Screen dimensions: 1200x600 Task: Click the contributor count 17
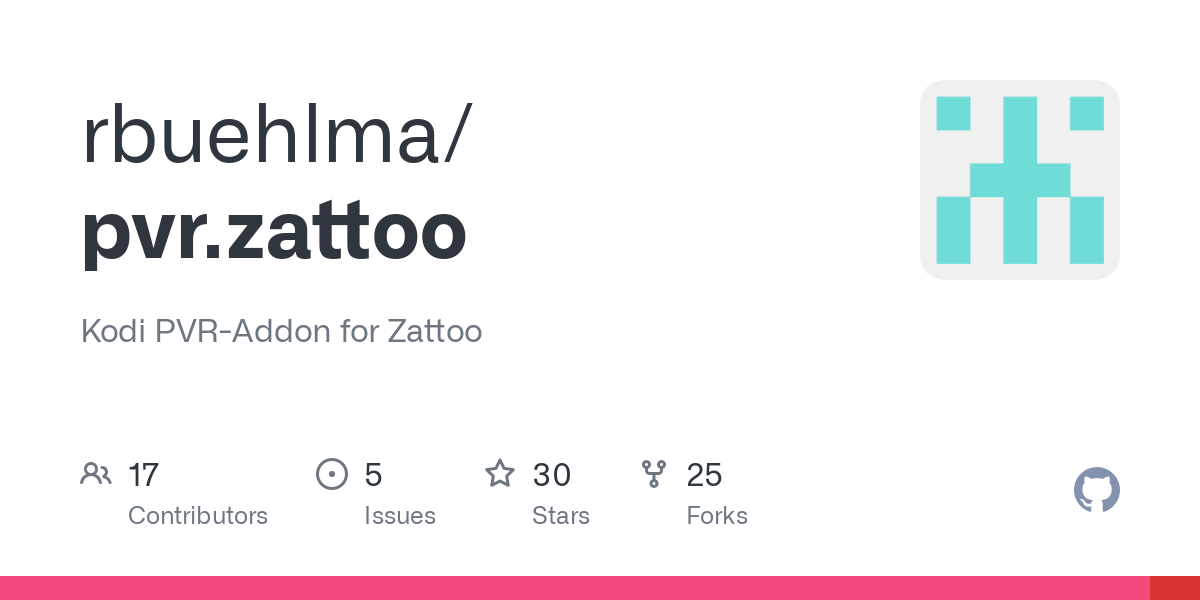(x=143, y=474)
